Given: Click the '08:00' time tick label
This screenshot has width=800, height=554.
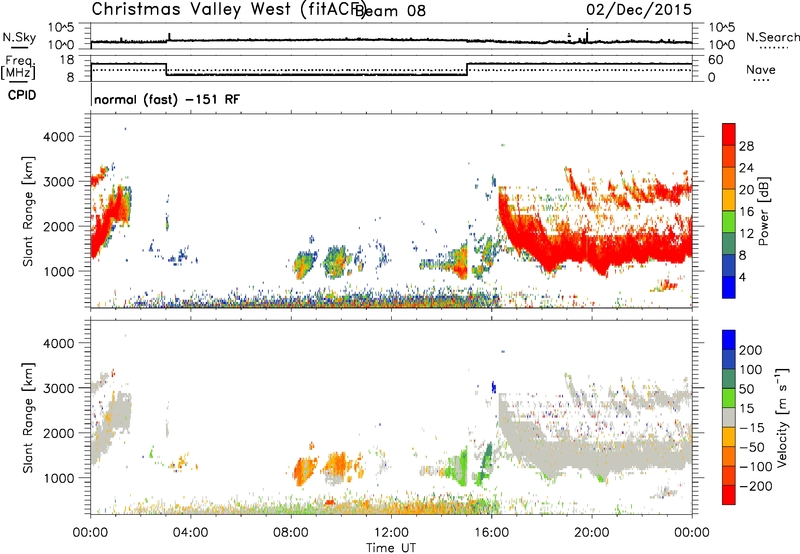Looking at the screenshot, I should point(291,533).
